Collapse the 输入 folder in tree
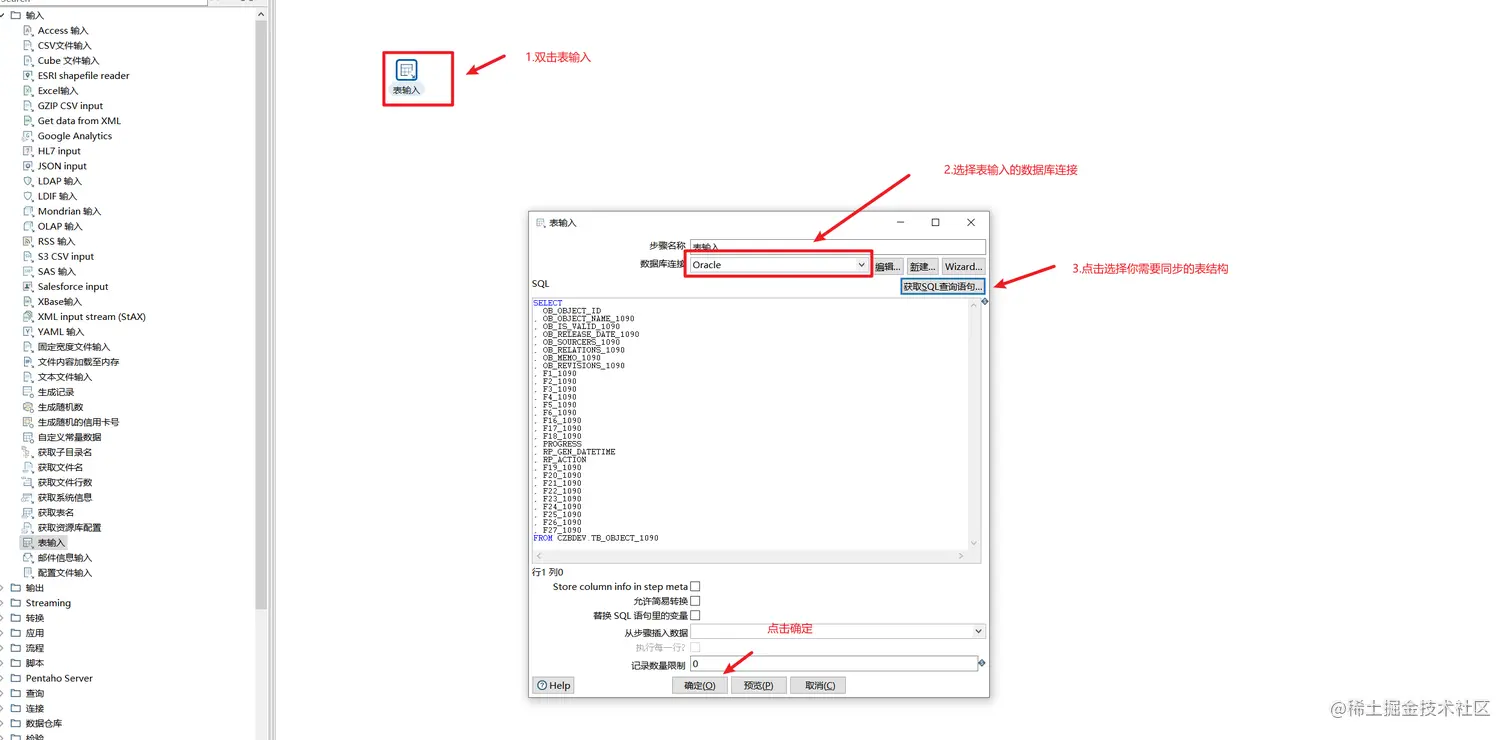 point(3,15)
